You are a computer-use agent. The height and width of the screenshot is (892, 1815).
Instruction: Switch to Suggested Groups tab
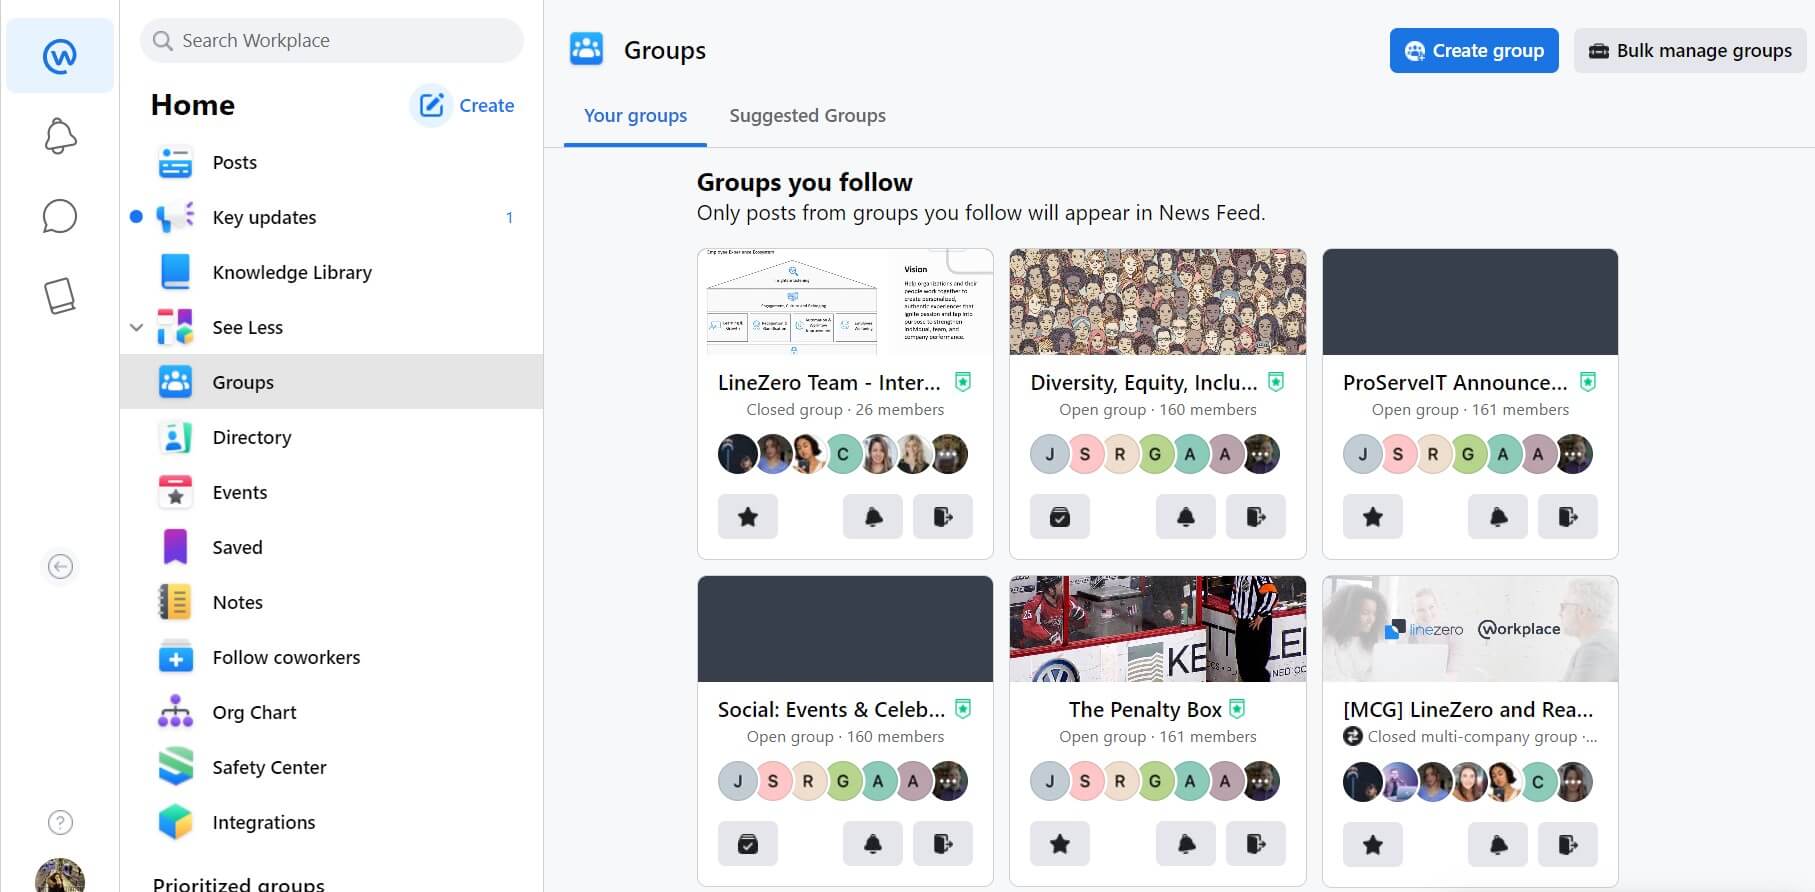point(807,116)
